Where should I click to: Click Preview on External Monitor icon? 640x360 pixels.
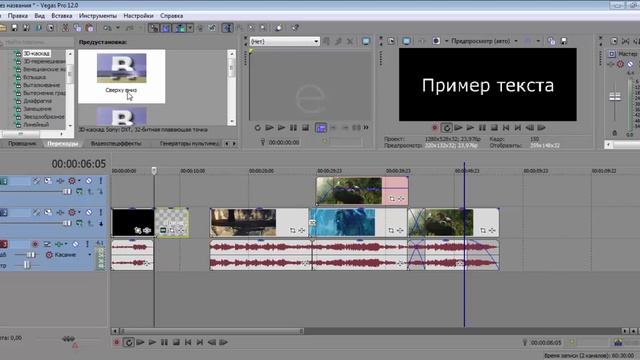tap(407, 41)
